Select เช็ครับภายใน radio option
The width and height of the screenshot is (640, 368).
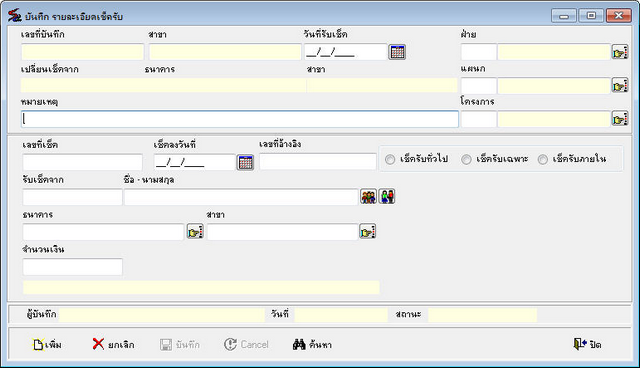[x=571, y=159]
